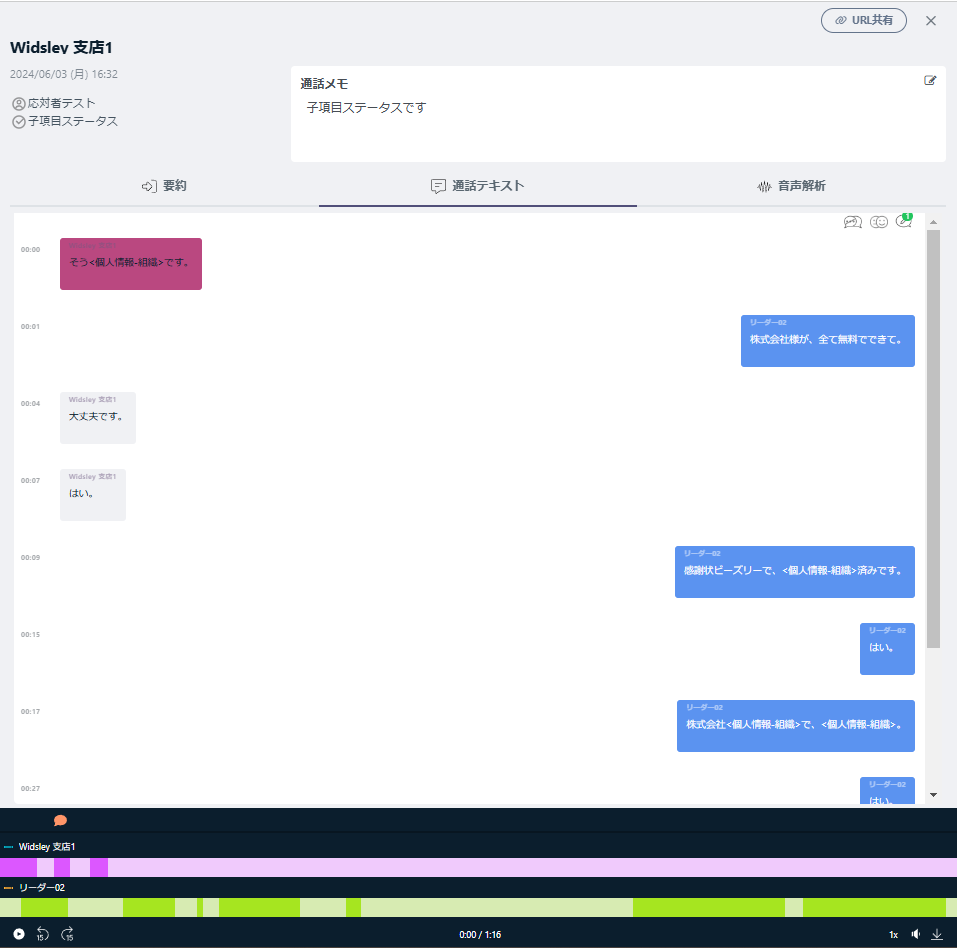
Task: Switch to the 要約 tab
Action: pyautogui.click(x=164, y=186)
